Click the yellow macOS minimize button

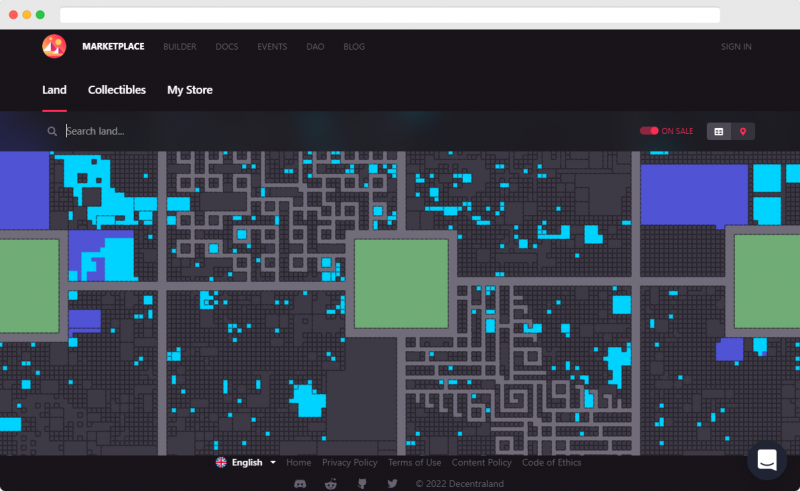(27, 15)
